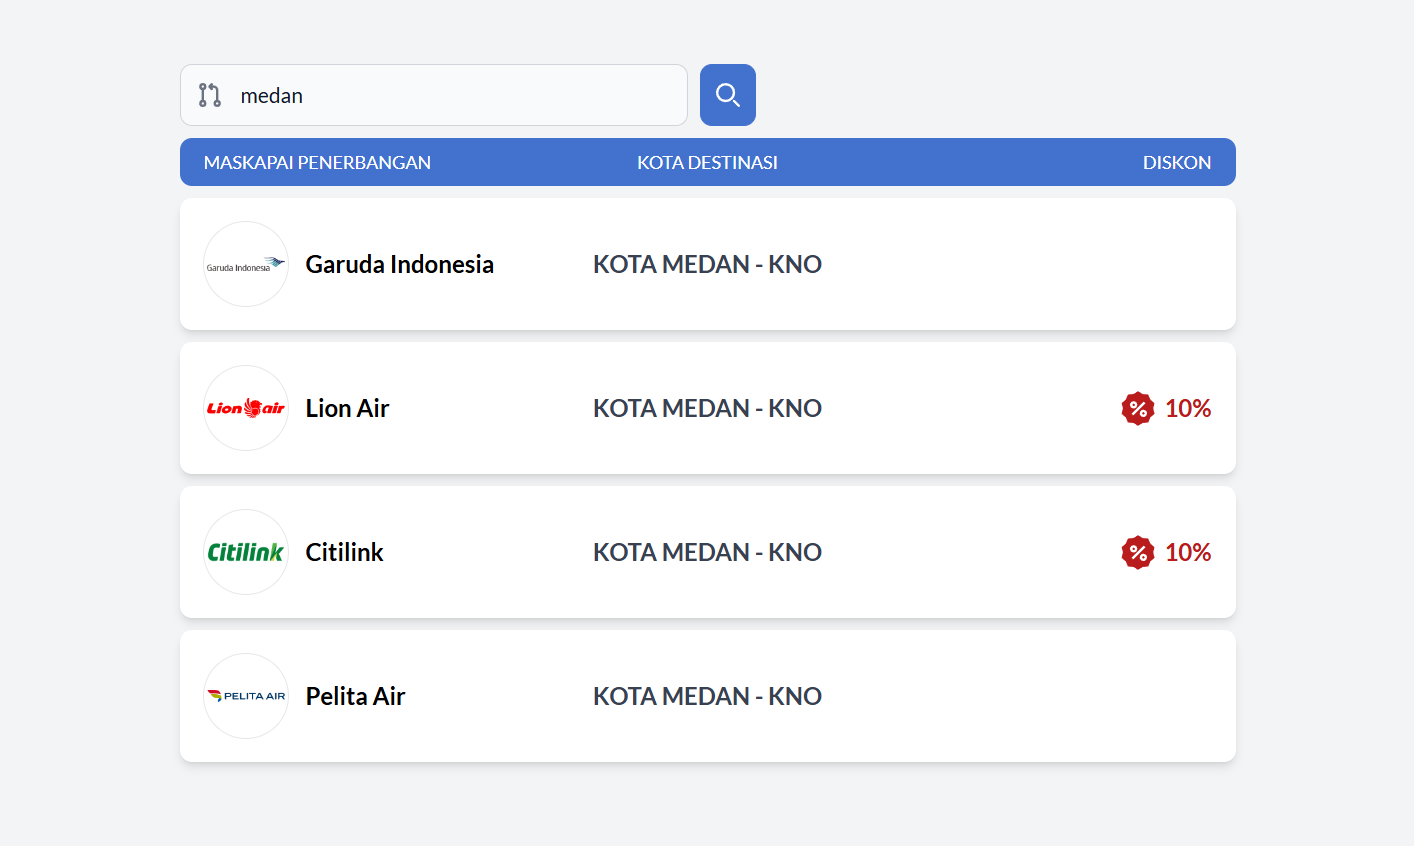Click the MASKAPAI PENERBANGAN column header
The image size is (1414, 846).
(318, 162)
